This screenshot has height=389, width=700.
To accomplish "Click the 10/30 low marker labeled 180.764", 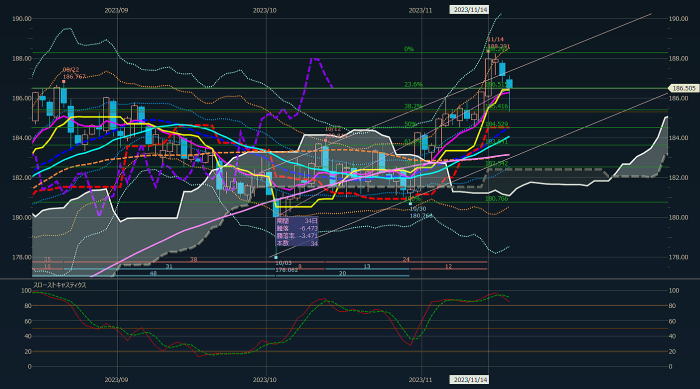I will pos(421,212).
